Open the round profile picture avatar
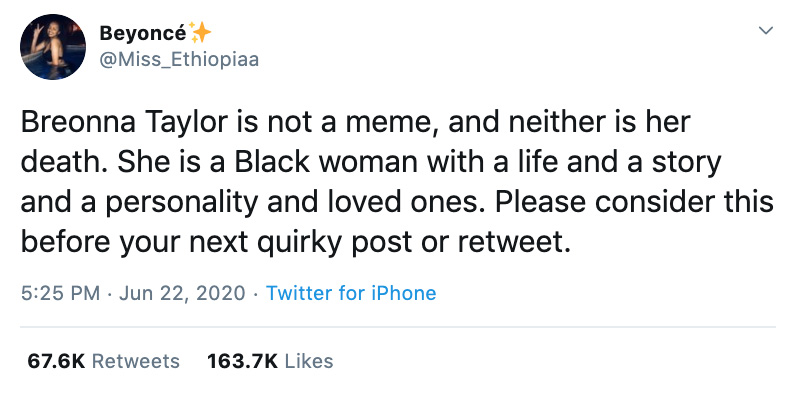 pyautogui.click(x=53, y=47)
